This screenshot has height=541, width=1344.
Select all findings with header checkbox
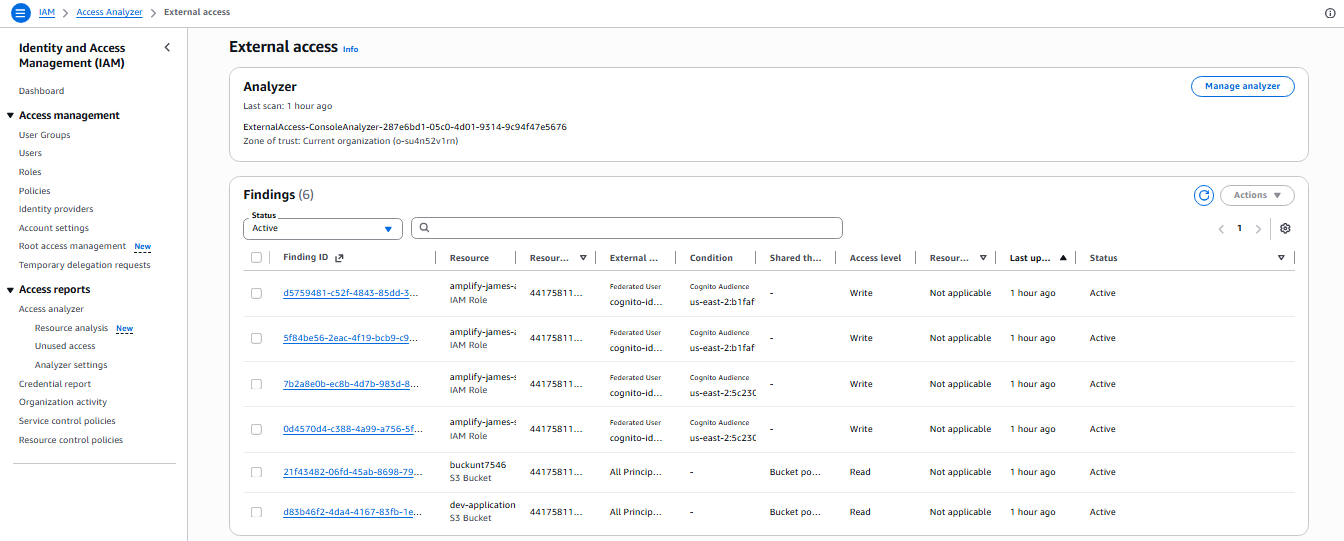point(256,258)
